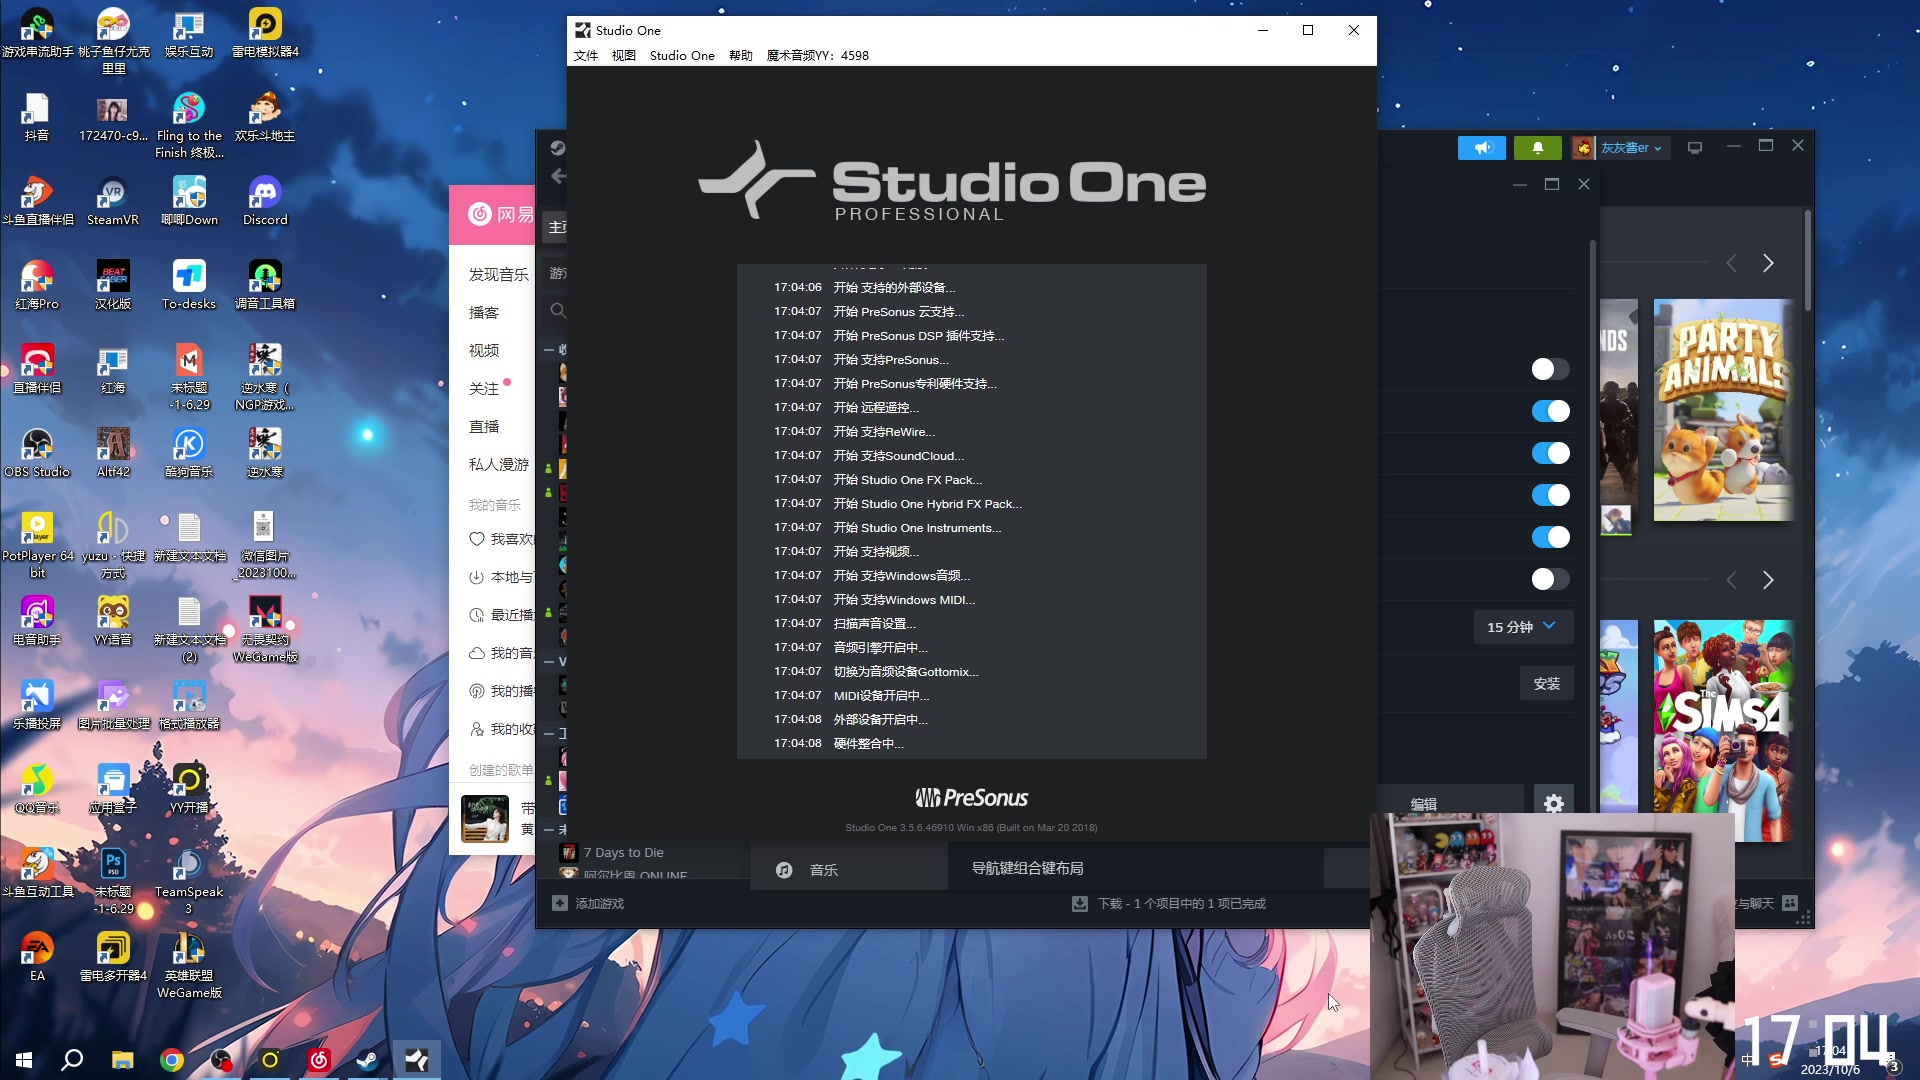Open the 灰灰酱er account dropdown in Steam
The width and height of the screenshot is (1920, 1080).
[1622, 148]
